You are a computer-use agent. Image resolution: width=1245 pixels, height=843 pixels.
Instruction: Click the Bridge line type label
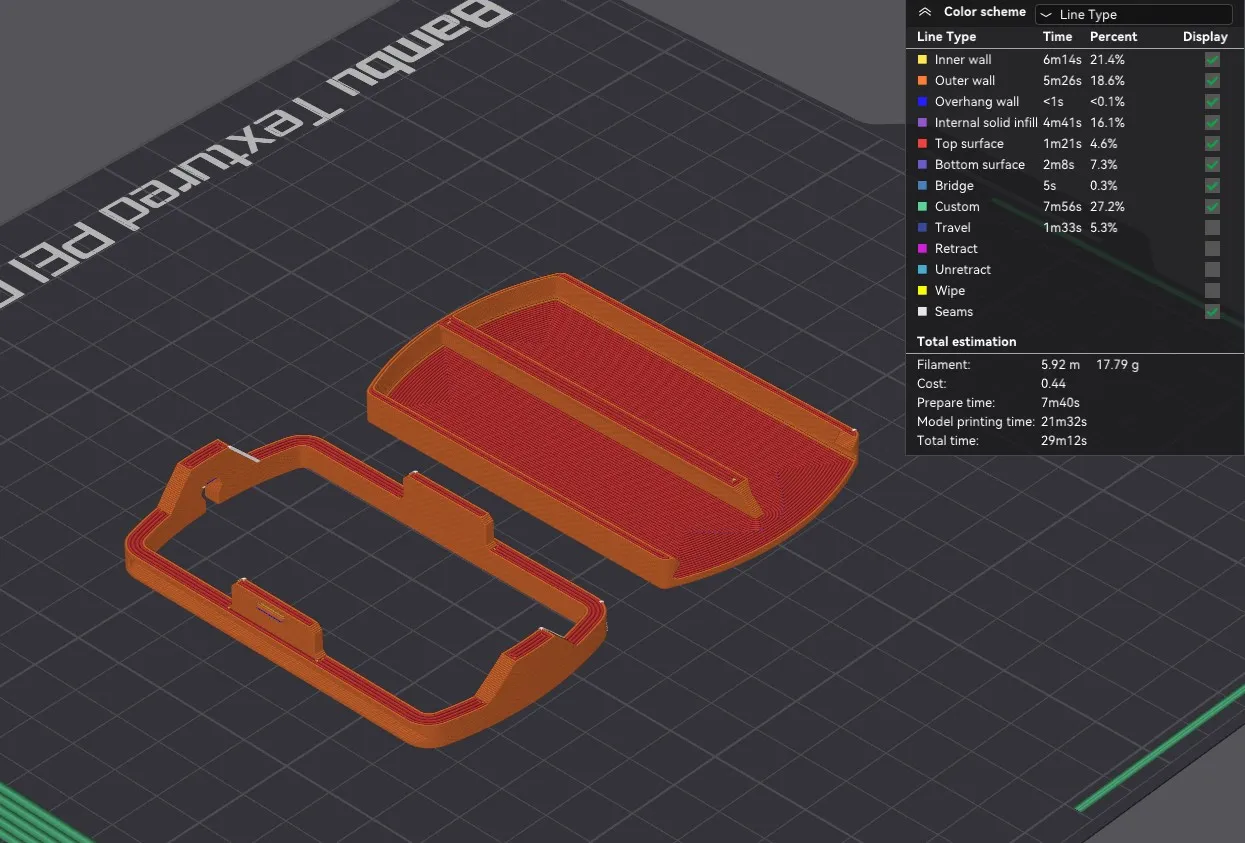953,186
